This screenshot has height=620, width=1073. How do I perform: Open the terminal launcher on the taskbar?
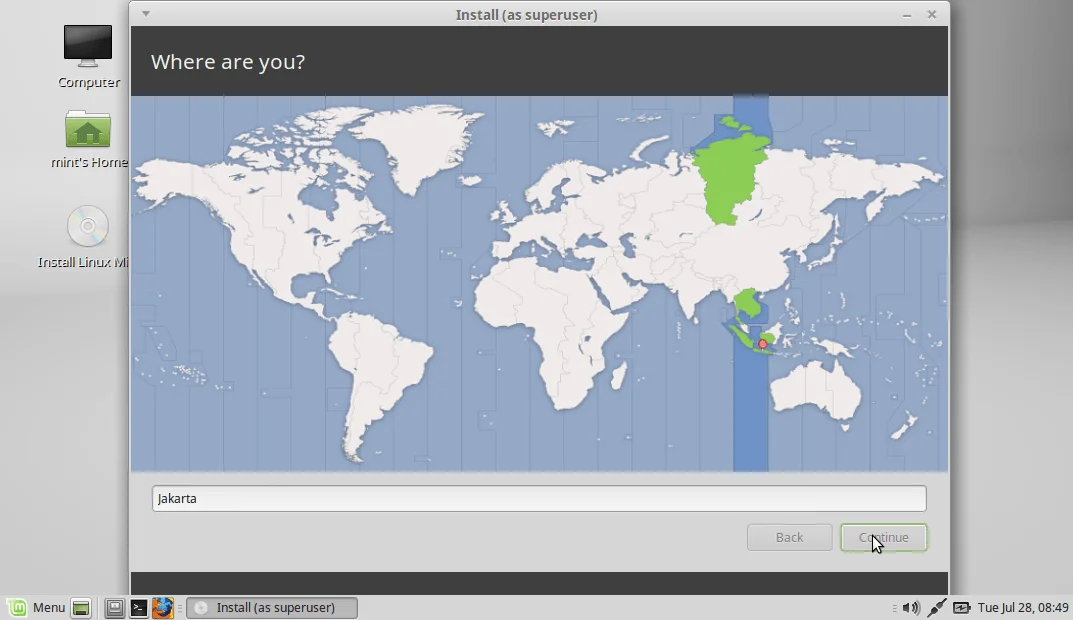(x=139, y=607)
